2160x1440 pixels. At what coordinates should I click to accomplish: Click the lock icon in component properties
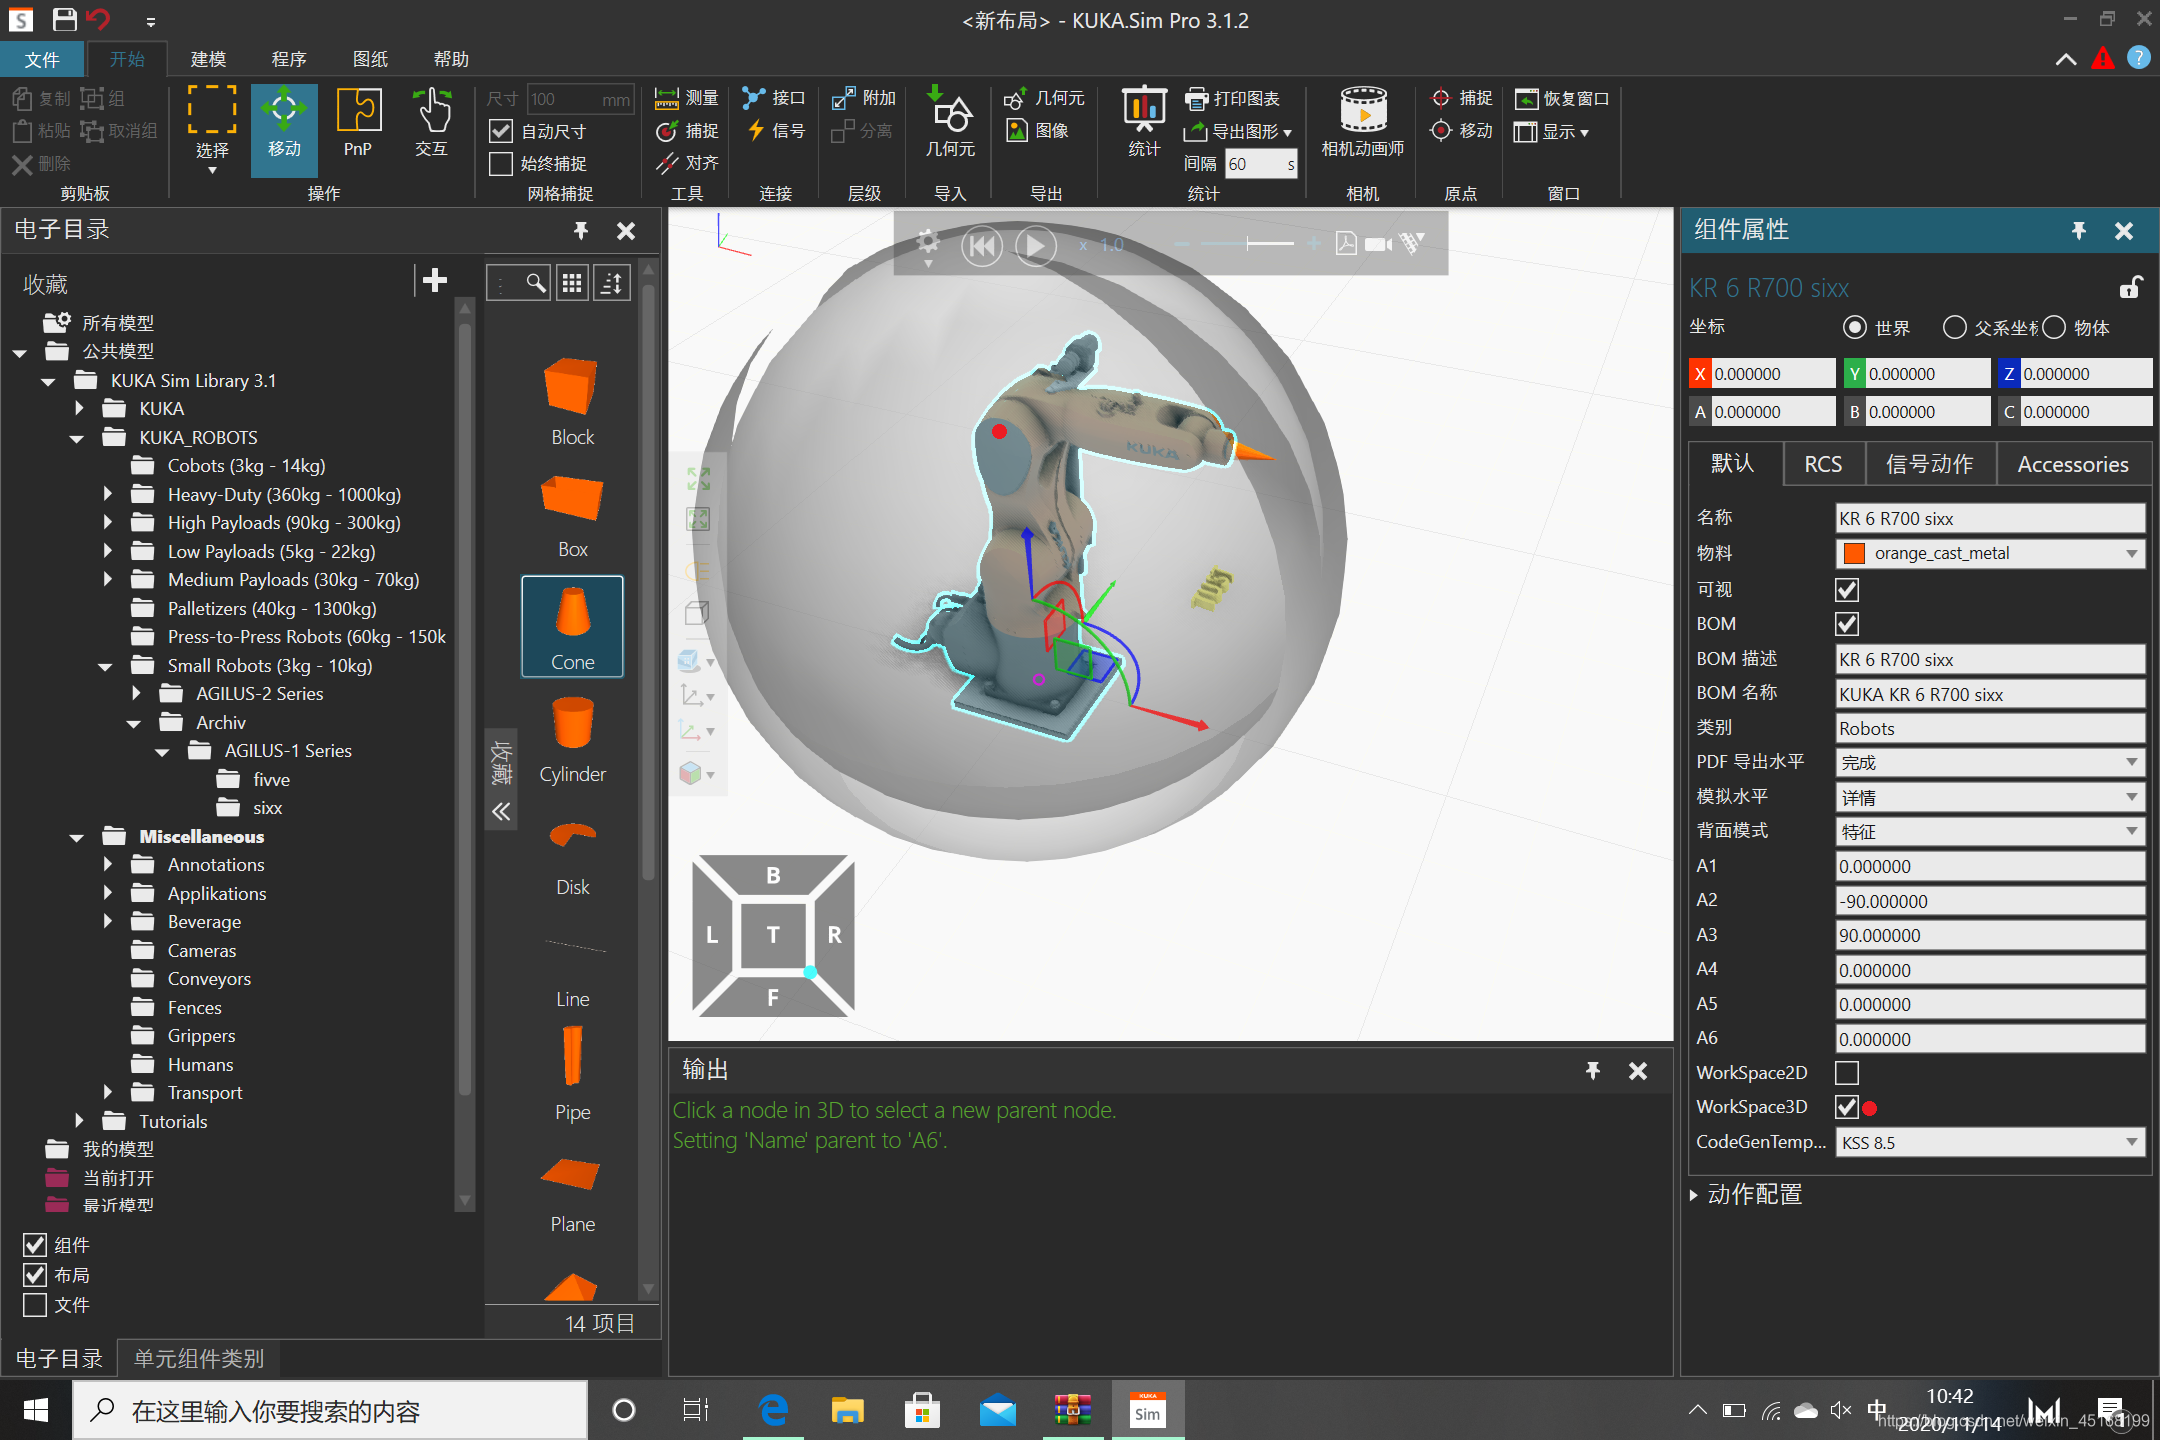[x=2130, y=288]
